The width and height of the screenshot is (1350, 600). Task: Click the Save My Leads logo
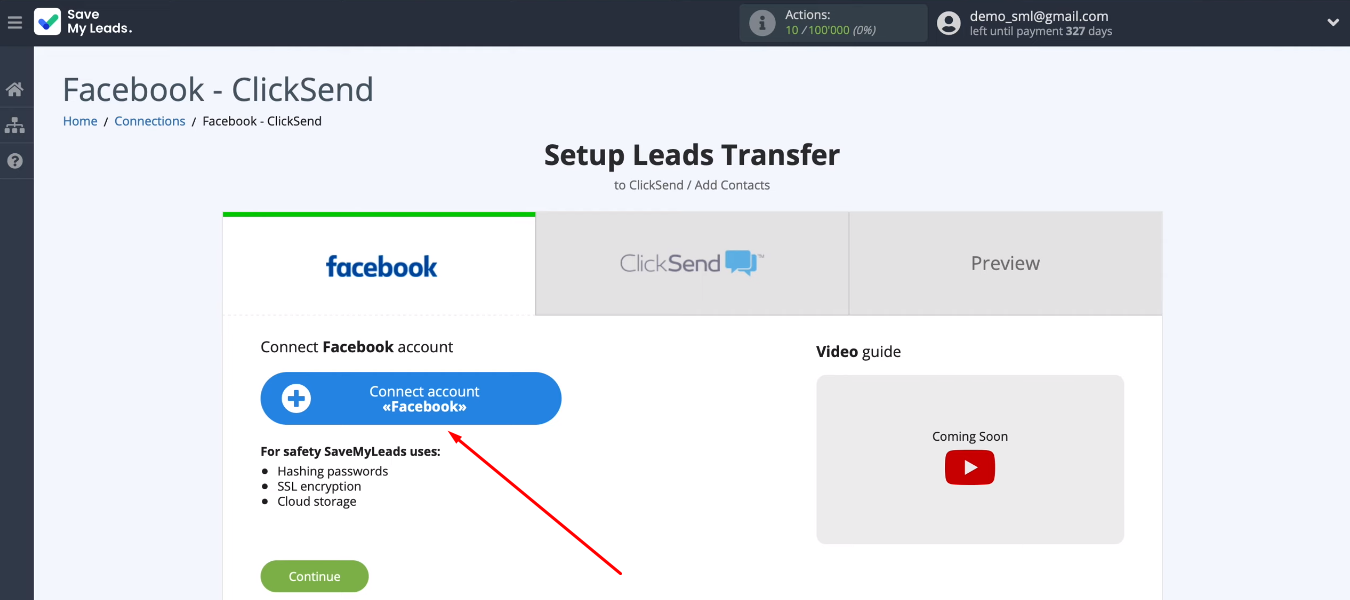pos(84,22)
